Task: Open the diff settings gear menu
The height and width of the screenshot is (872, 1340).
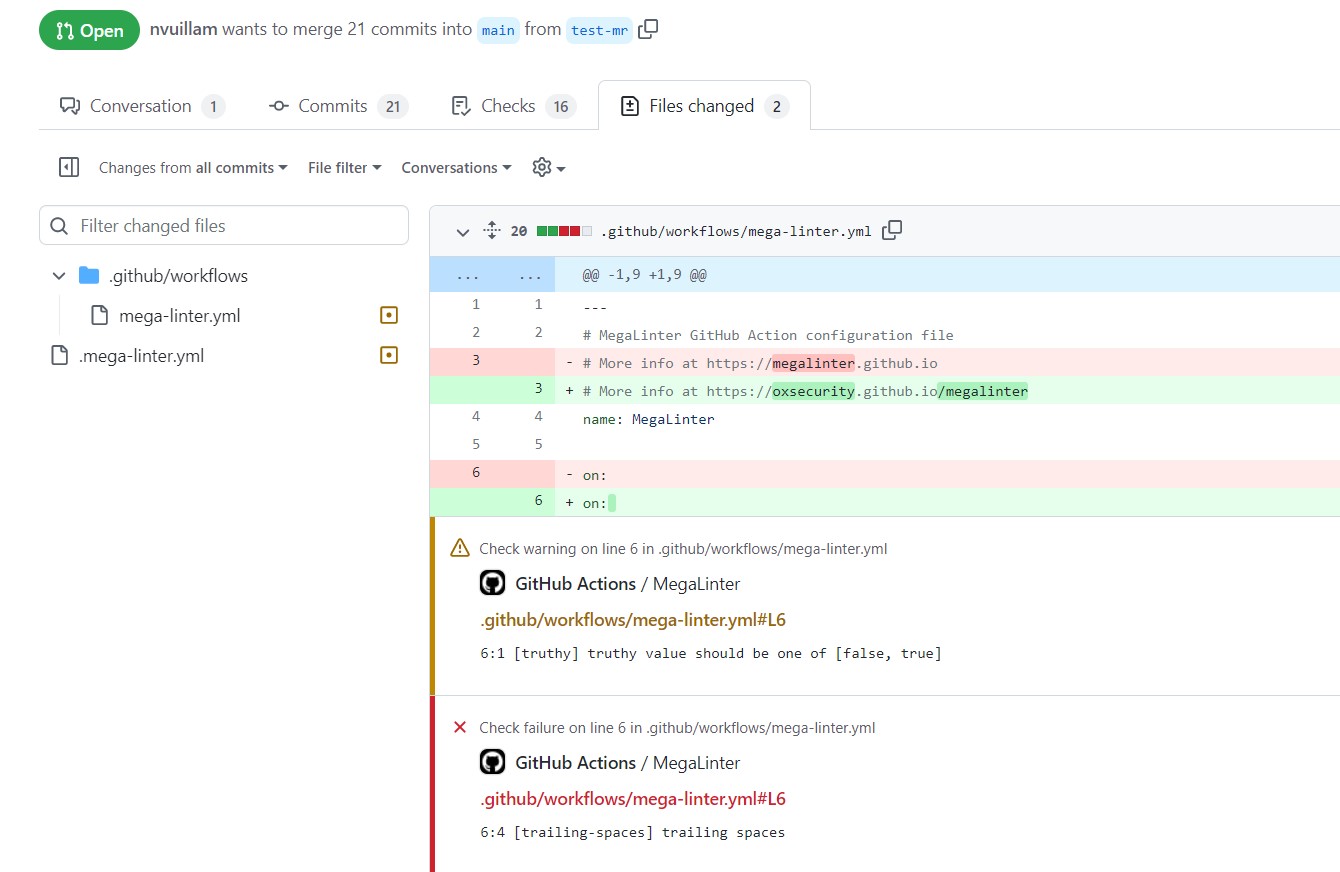Action: (549, 168)
